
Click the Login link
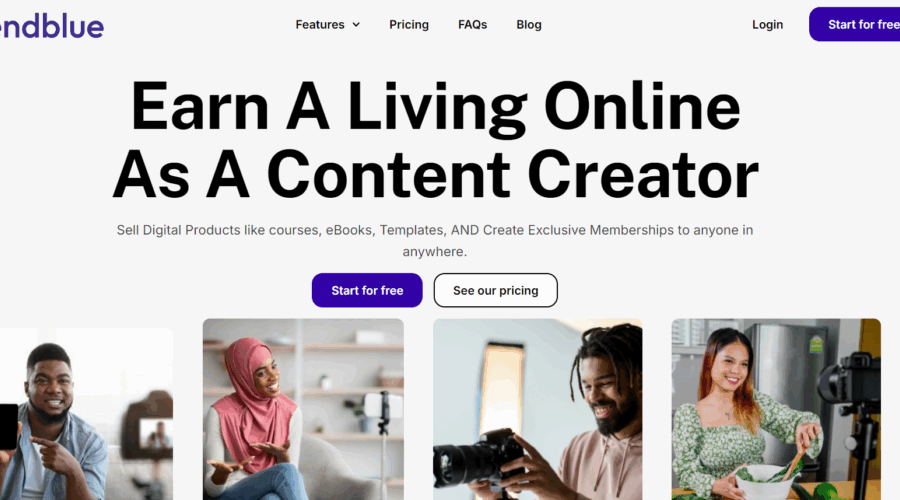coord(767,25)
